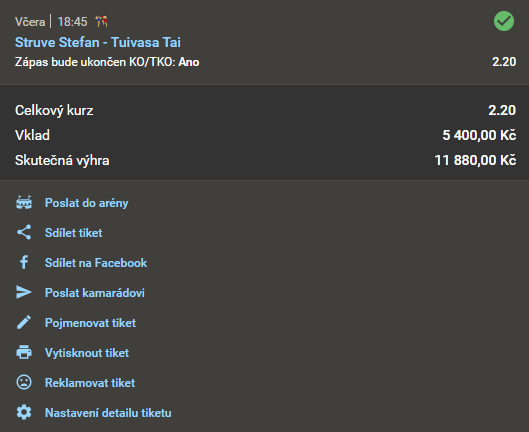This screenshot has height=432, width=529.
Task: Select Pojmenovat tiket
Action: pyautogui.click(x=90, y=323)
